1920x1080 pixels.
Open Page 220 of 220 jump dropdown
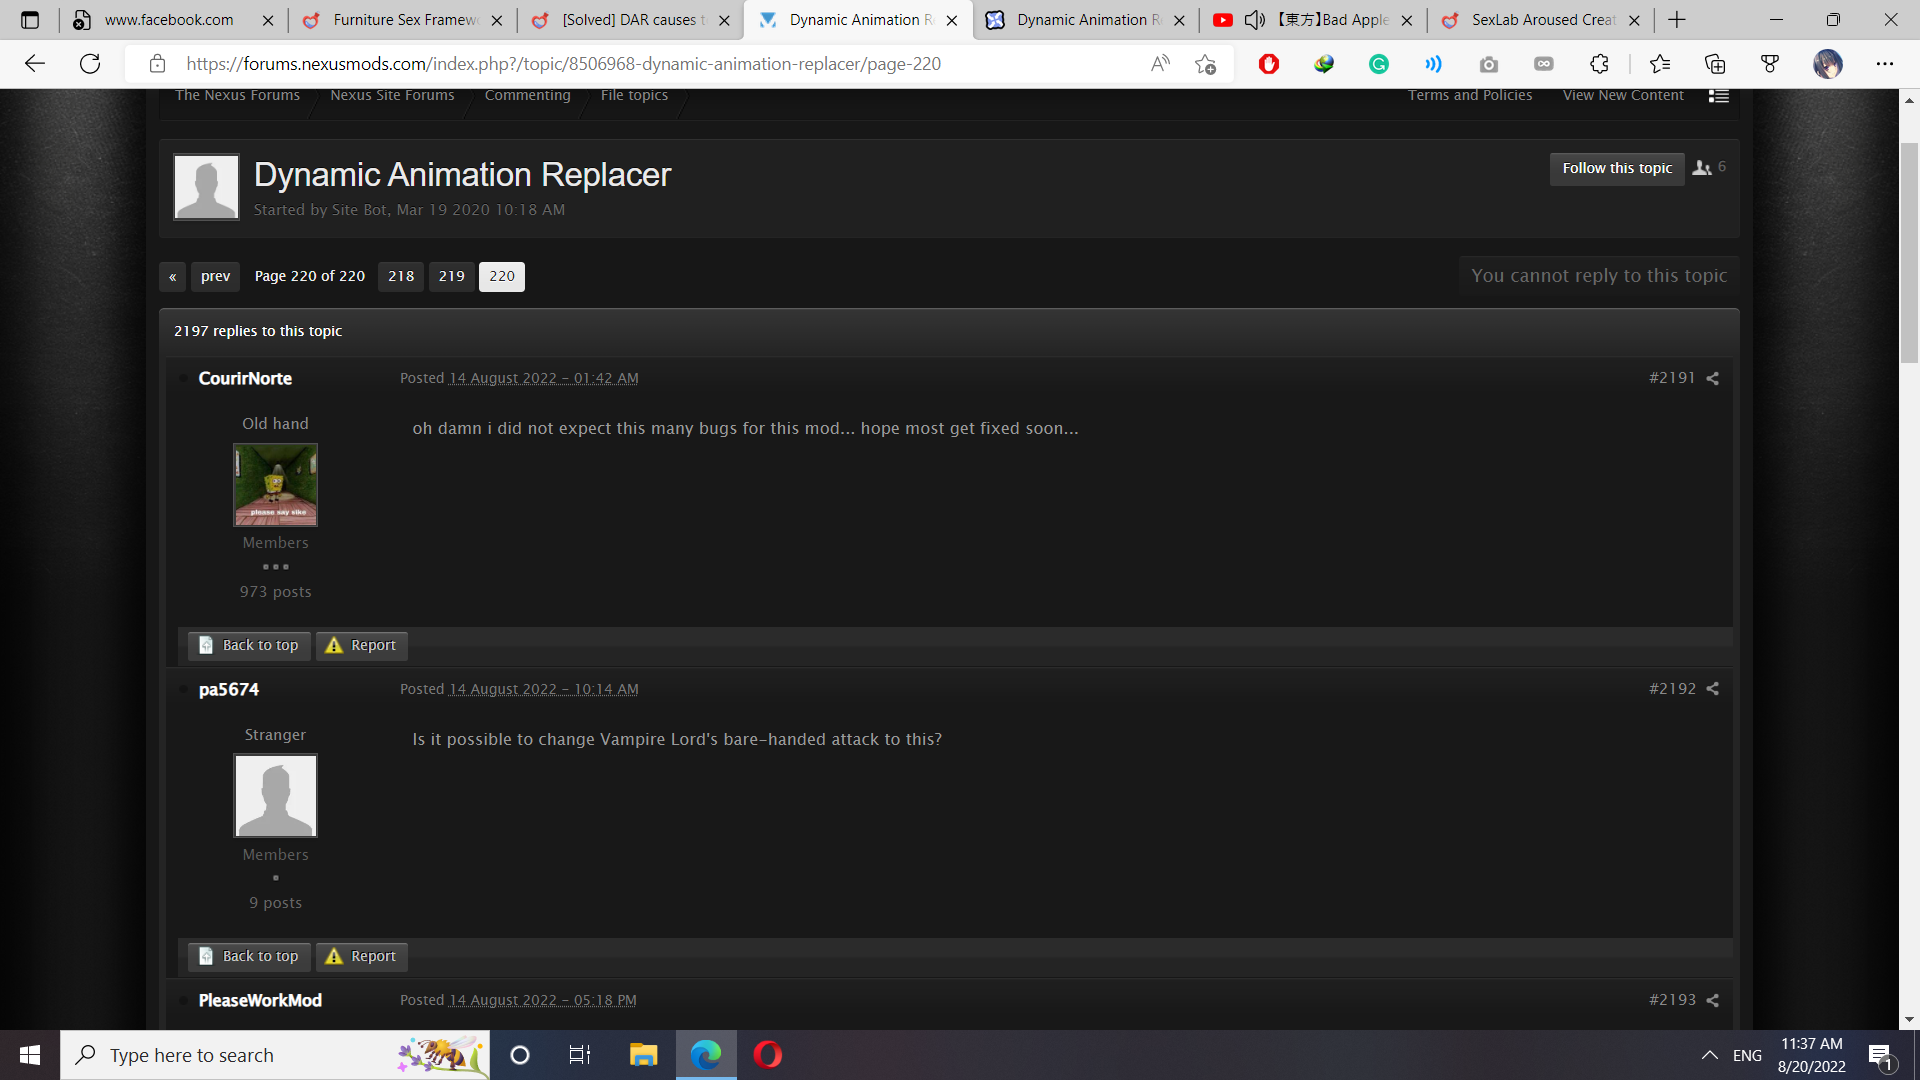[x=310, y=277]
